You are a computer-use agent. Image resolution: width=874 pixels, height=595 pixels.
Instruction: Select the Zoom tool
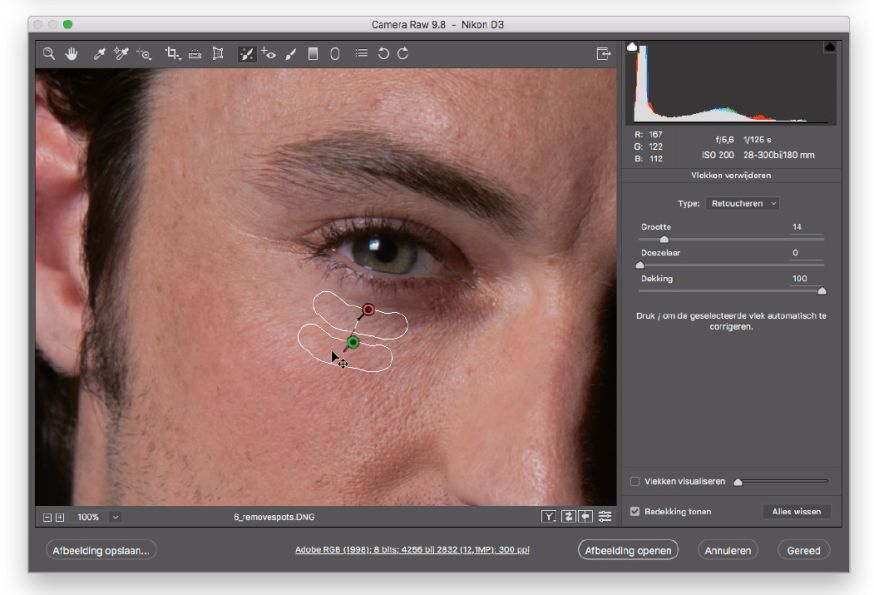pos(48,54)
